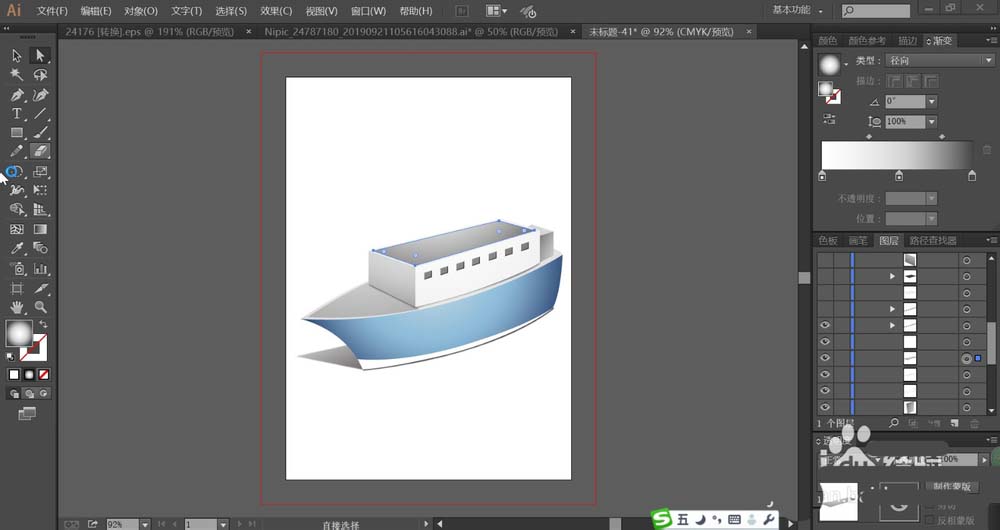Select the Symbol Sprayer tool

[17, 269]
